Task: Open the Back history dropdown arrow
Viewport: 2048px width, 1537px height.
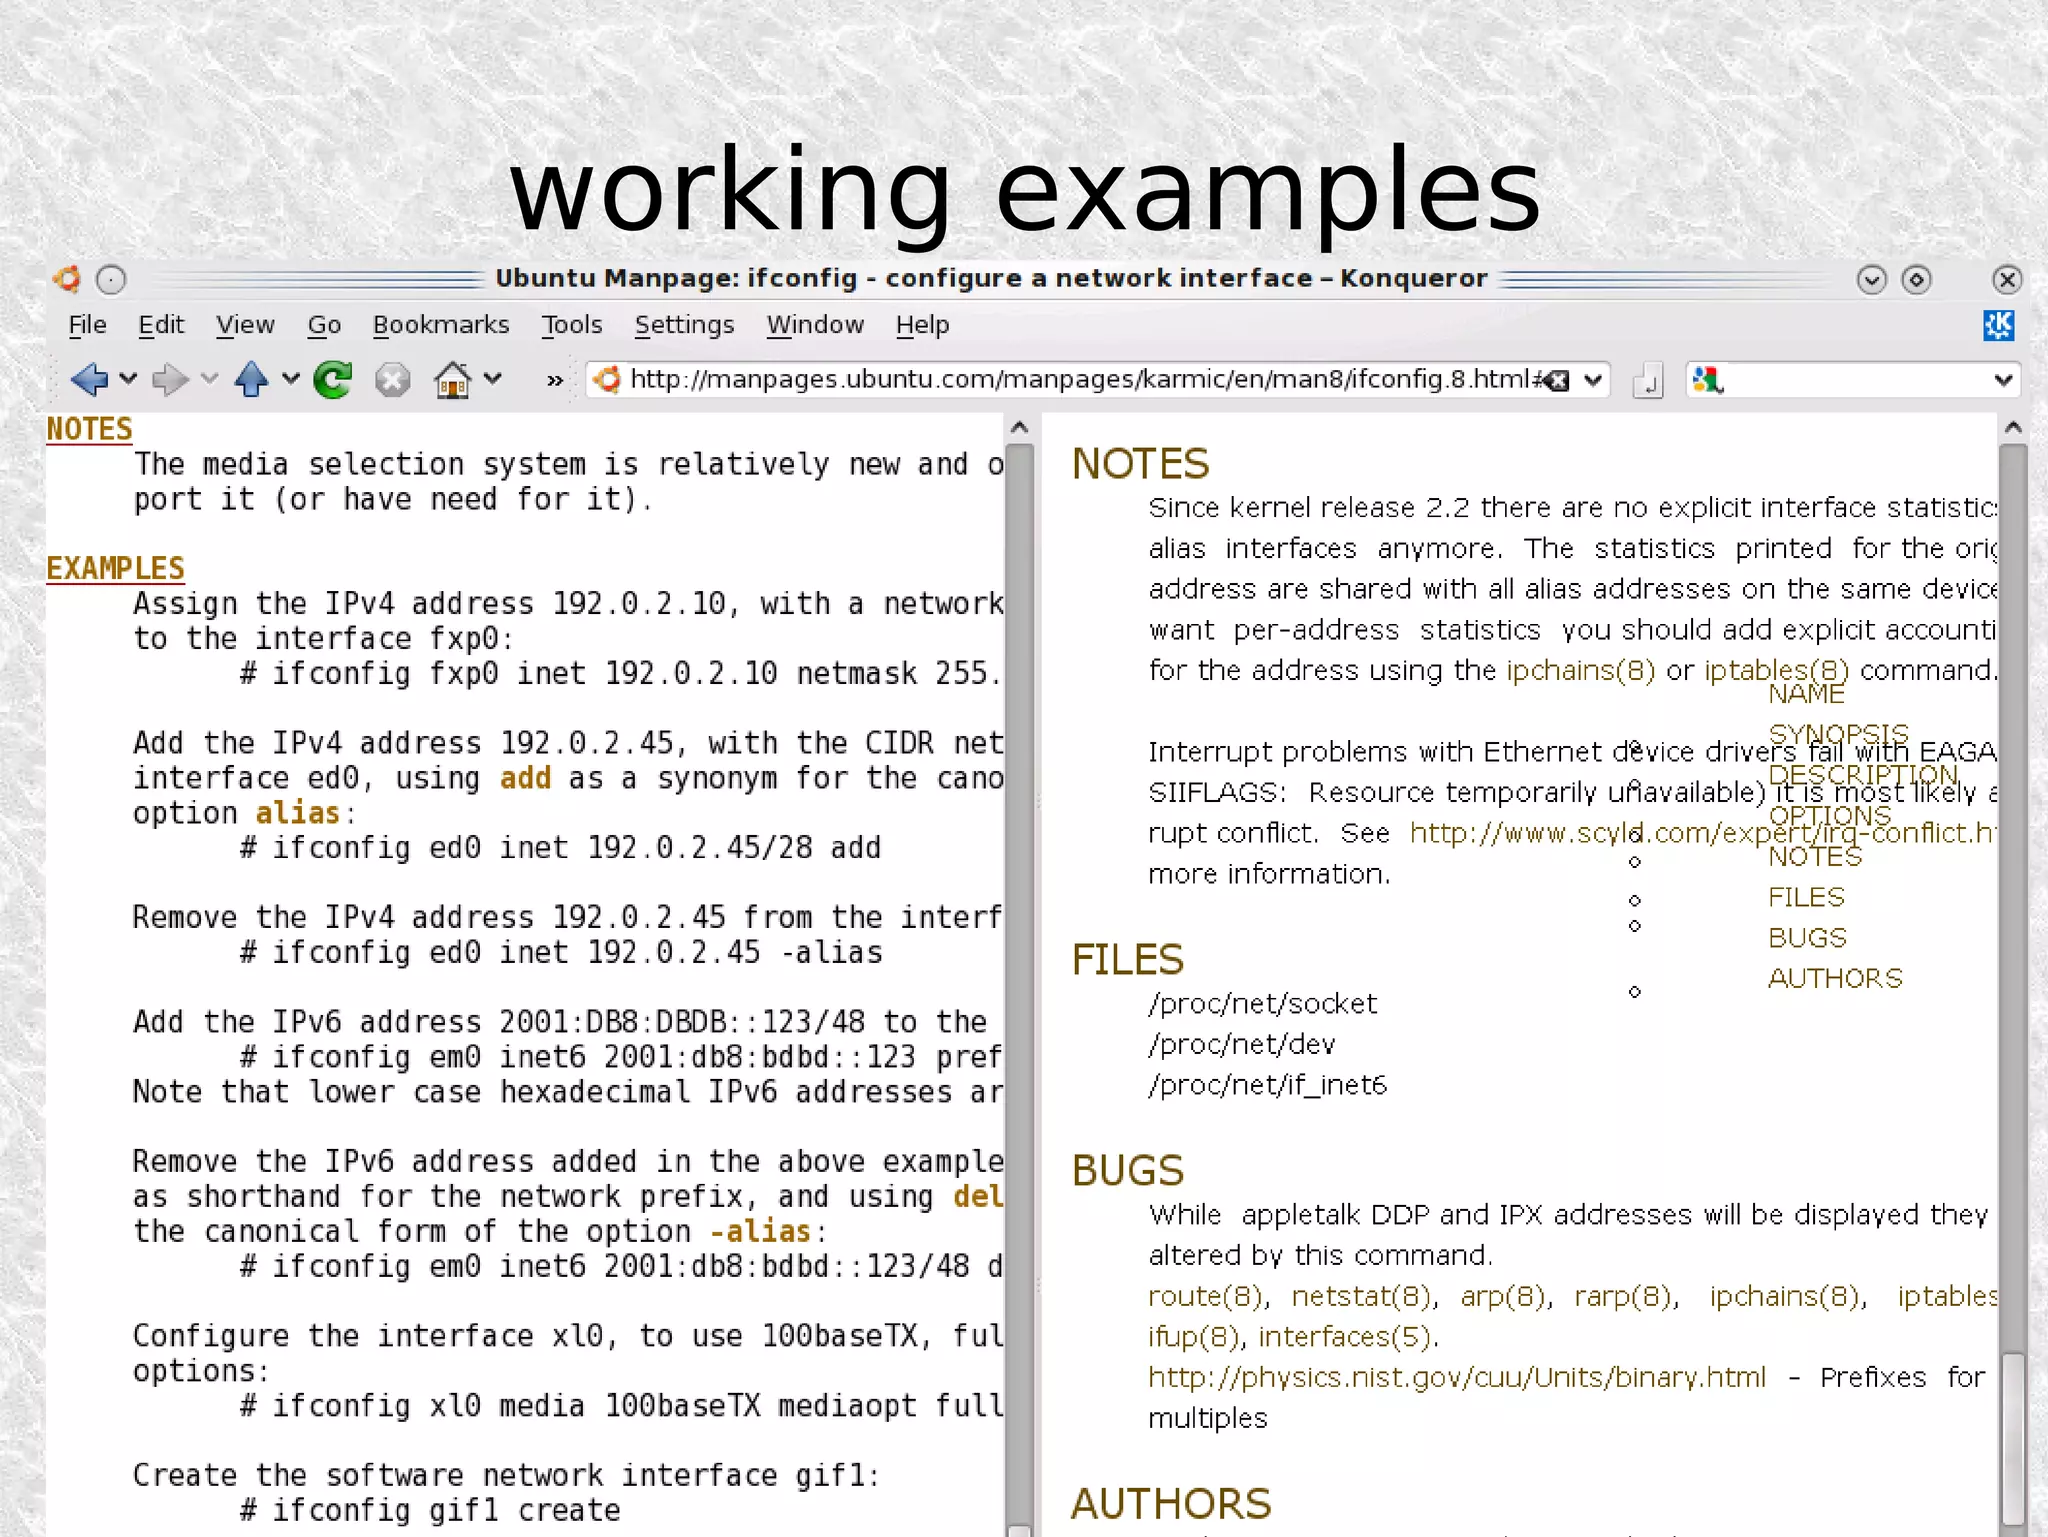Action: [127, 379]
